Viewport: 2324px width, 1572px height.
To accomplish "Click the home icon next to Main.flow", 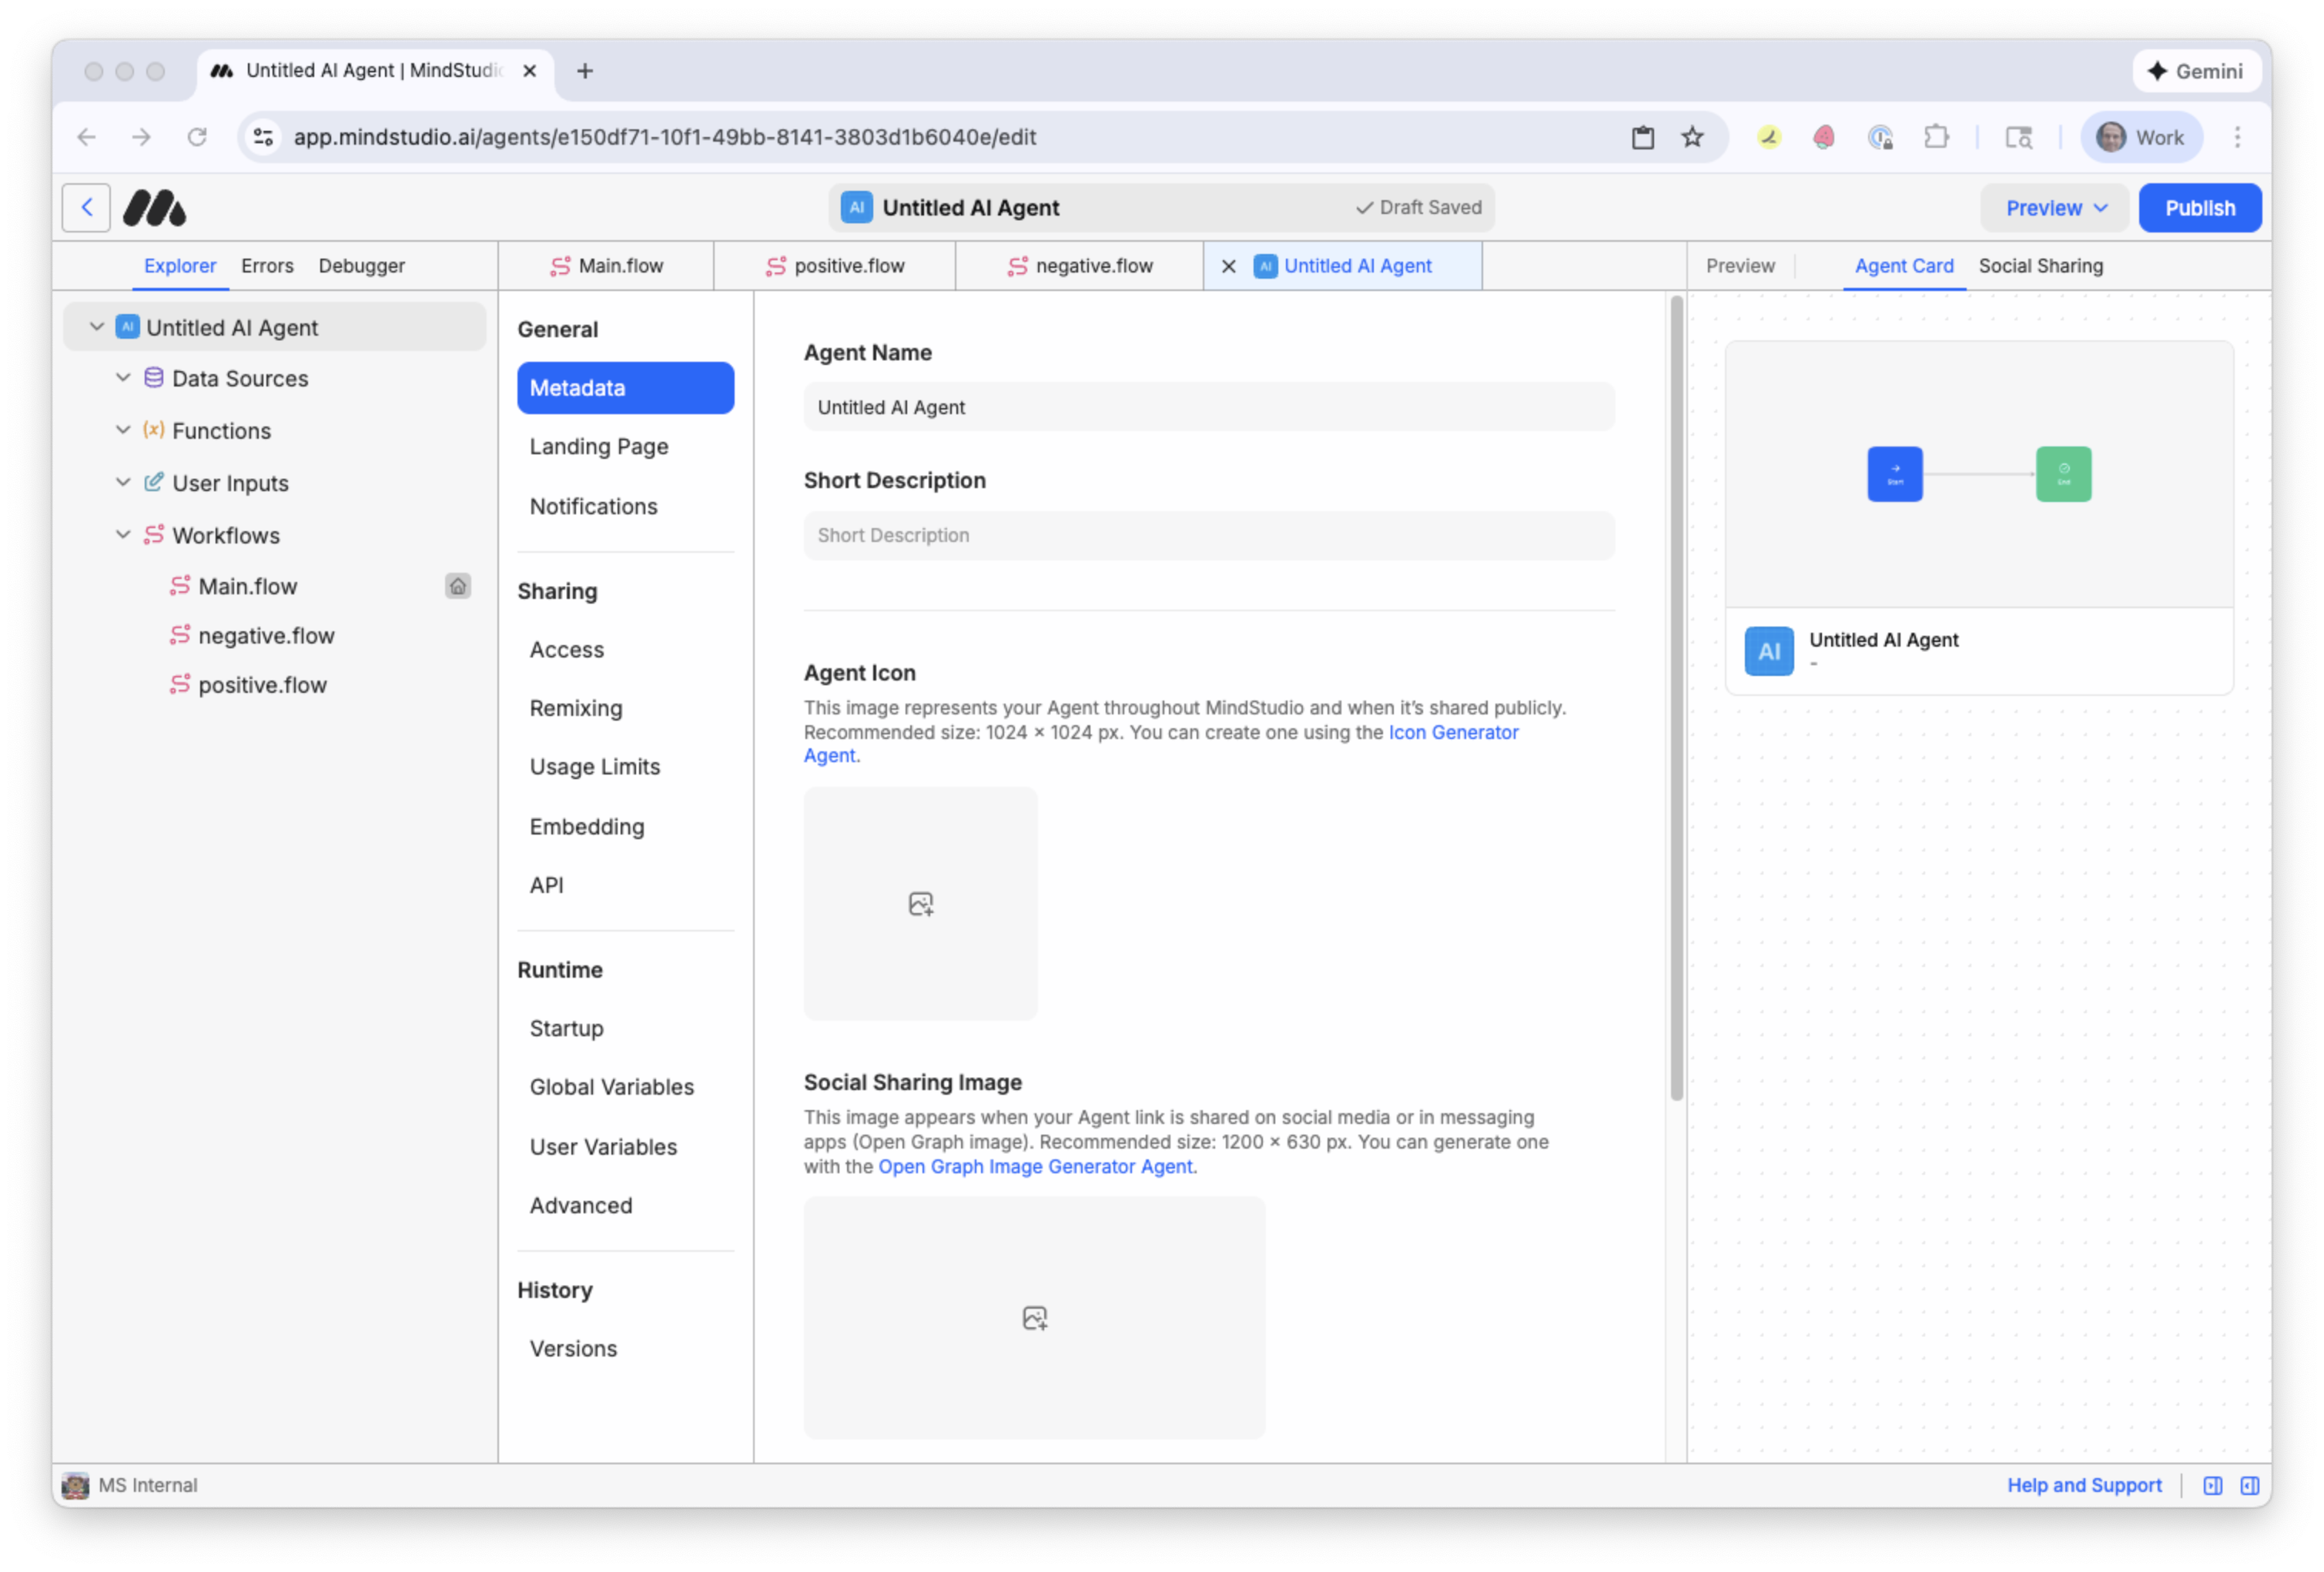I will (x=457, y=586).
